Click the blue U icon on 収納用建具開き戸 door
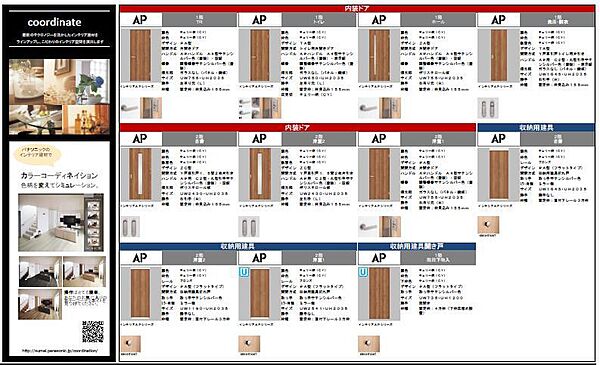 point(363,272)
